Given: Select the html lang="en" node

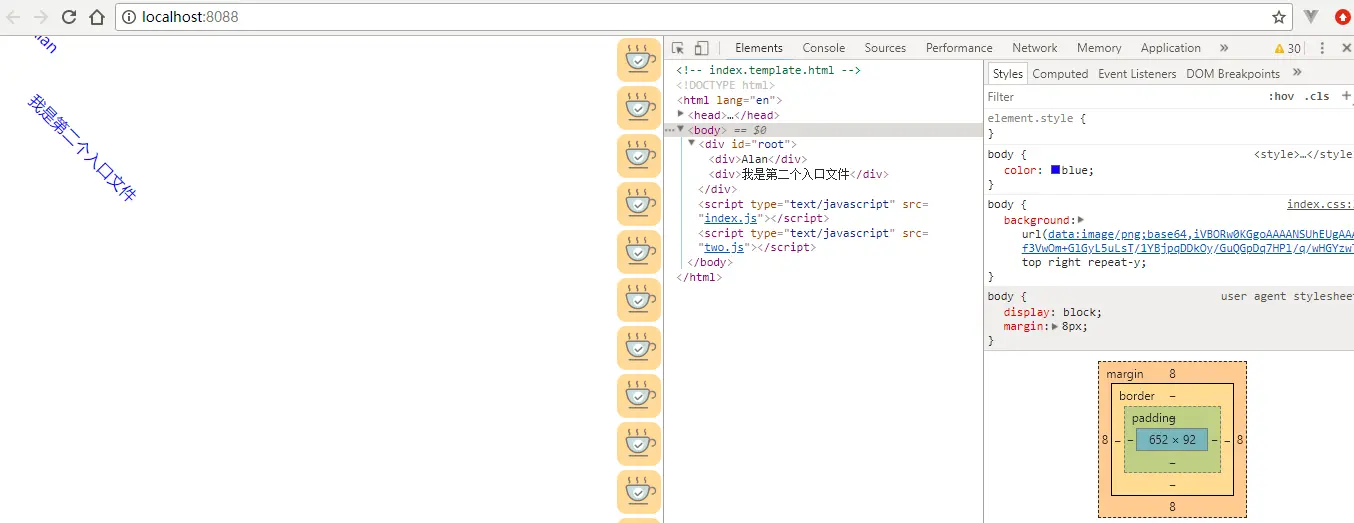Looking at the screenshot, I should [x=730, y=100].
